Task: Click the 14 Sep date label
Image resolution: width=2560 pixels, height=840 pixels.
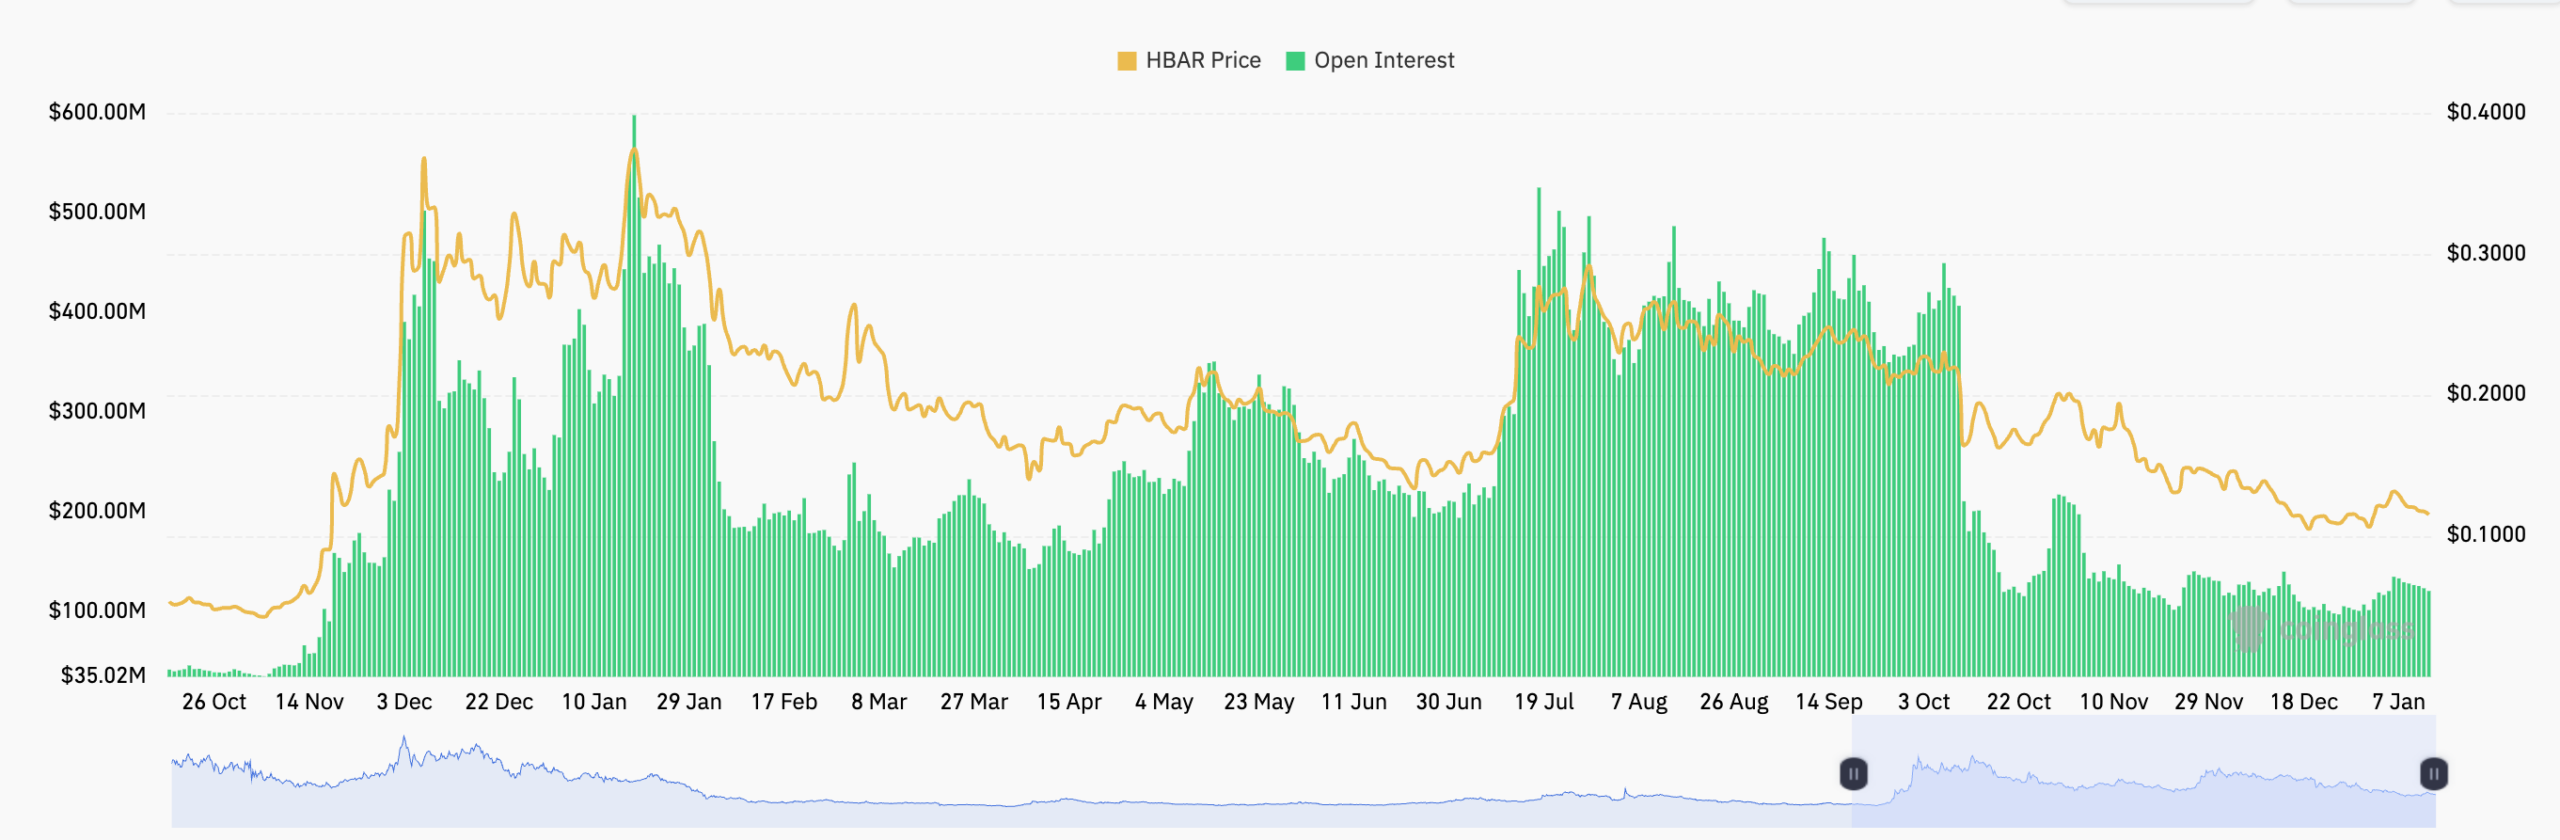Action: pyautogui.click(x=1829, y=702)
